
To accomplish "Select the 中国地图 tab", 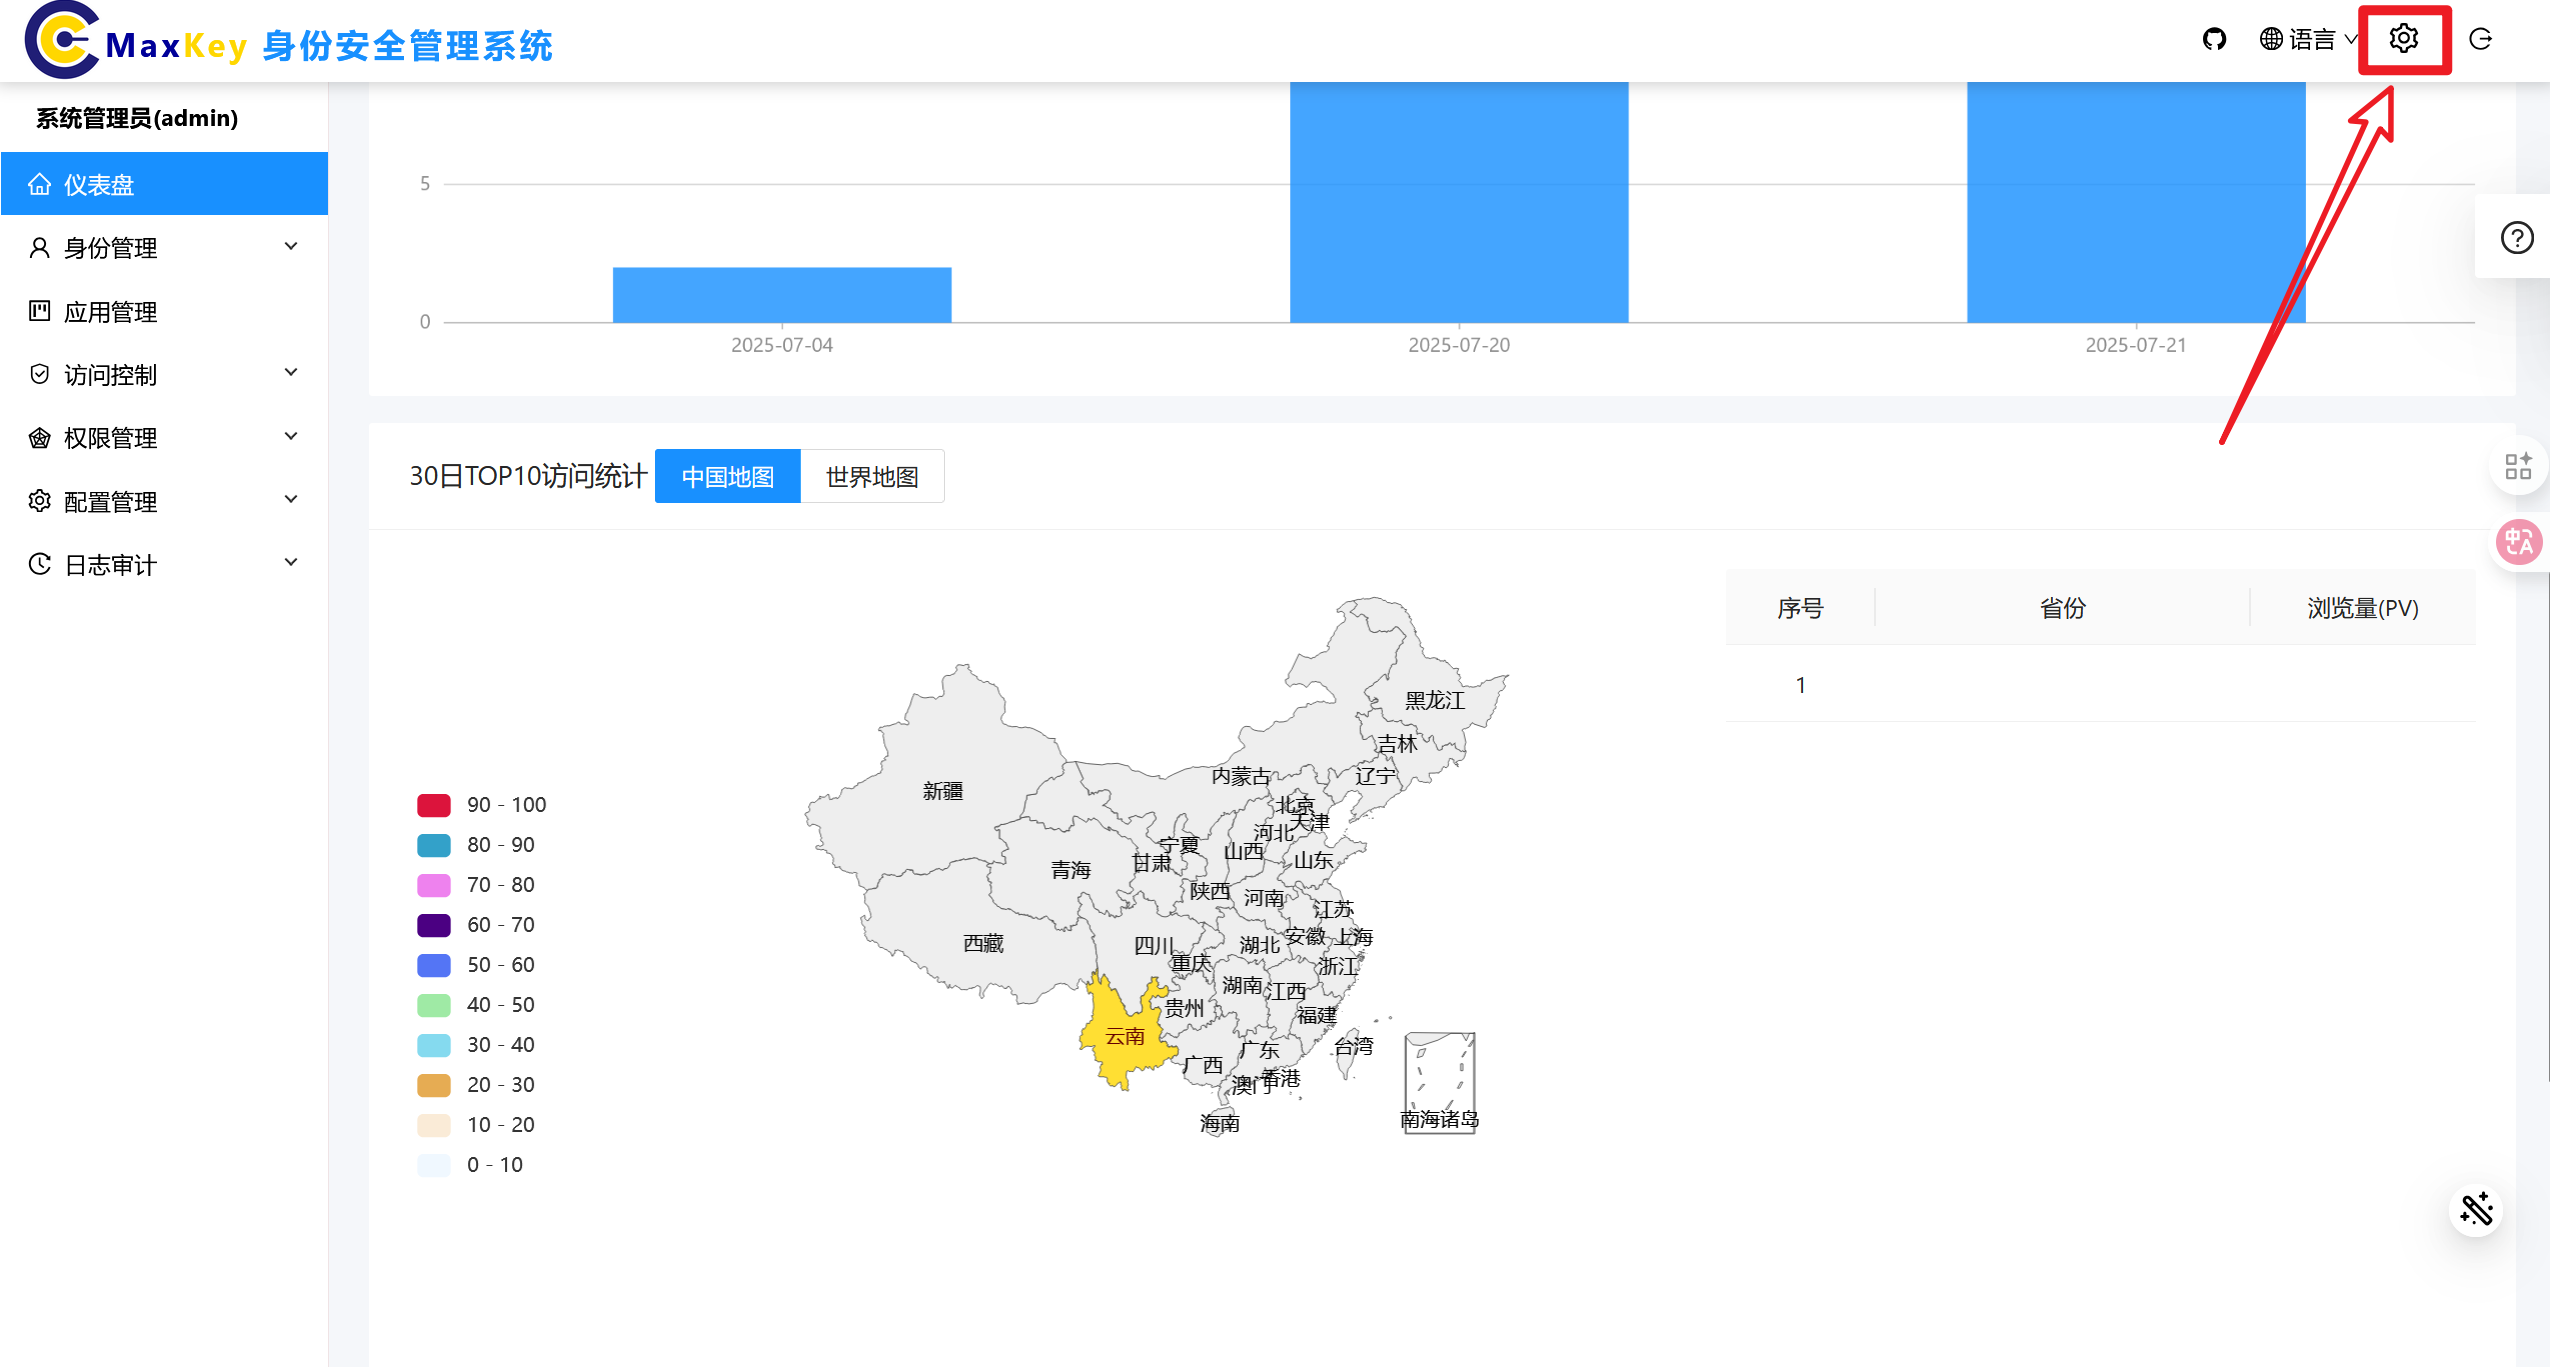I will [x=727, y=477].
